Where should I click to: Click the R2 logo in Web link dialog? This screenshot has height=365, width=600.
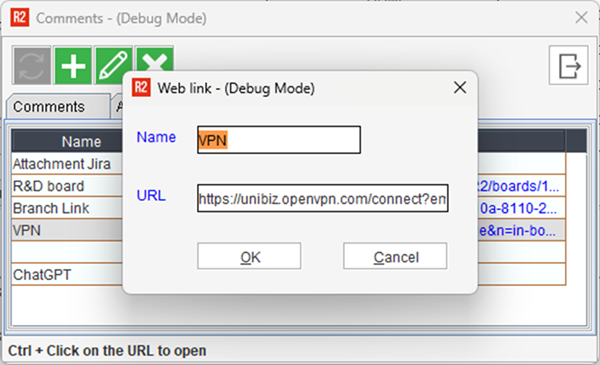(141, 88)
